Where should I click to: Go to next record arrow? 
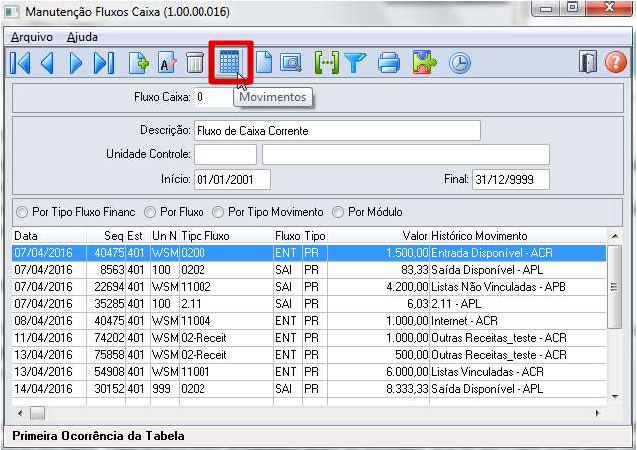(x=76, y=63)
